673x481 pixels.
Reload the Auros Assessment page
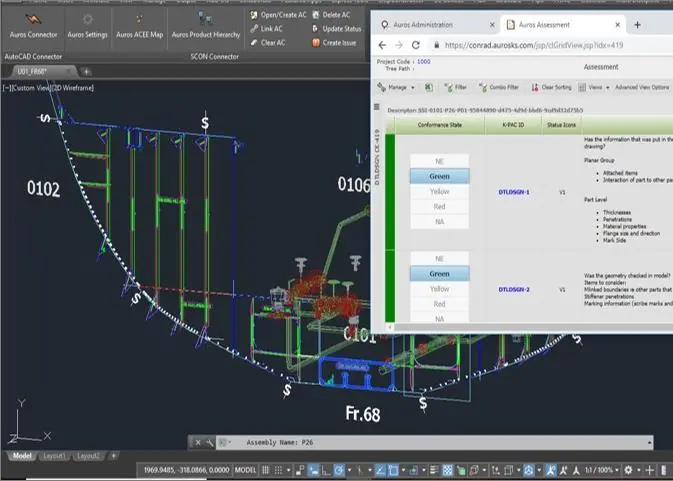pos(415,45)
